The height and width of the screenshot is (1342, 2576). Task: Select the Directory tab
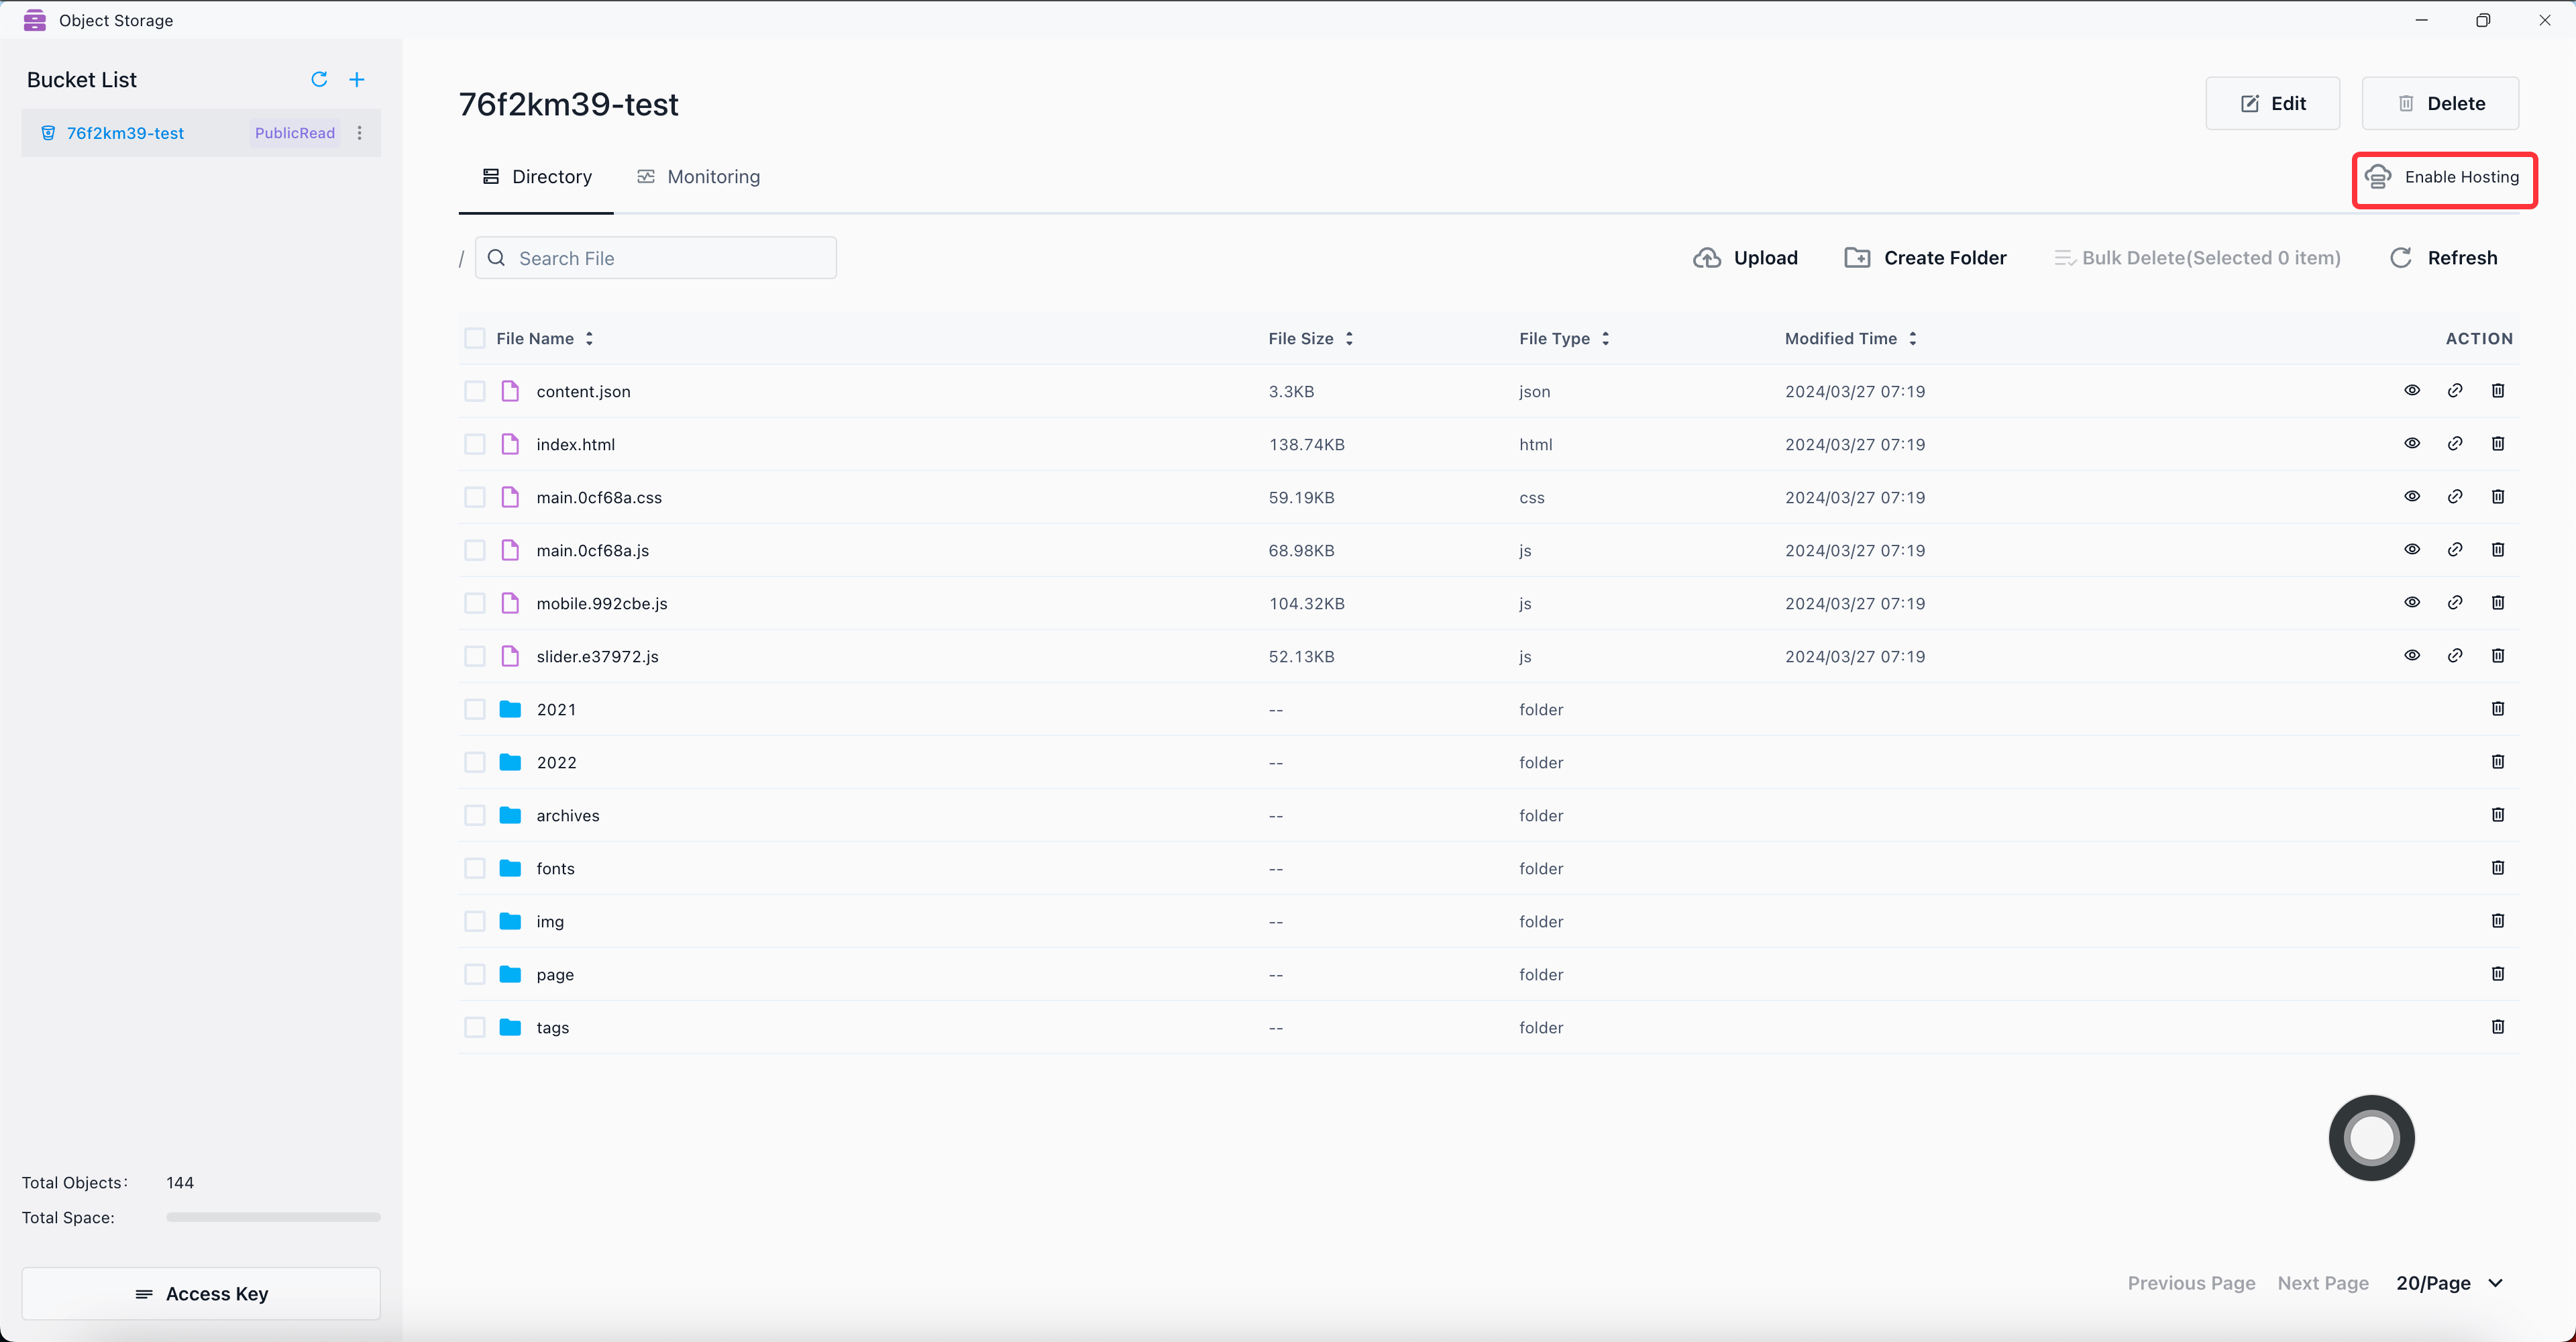(537, 177)
